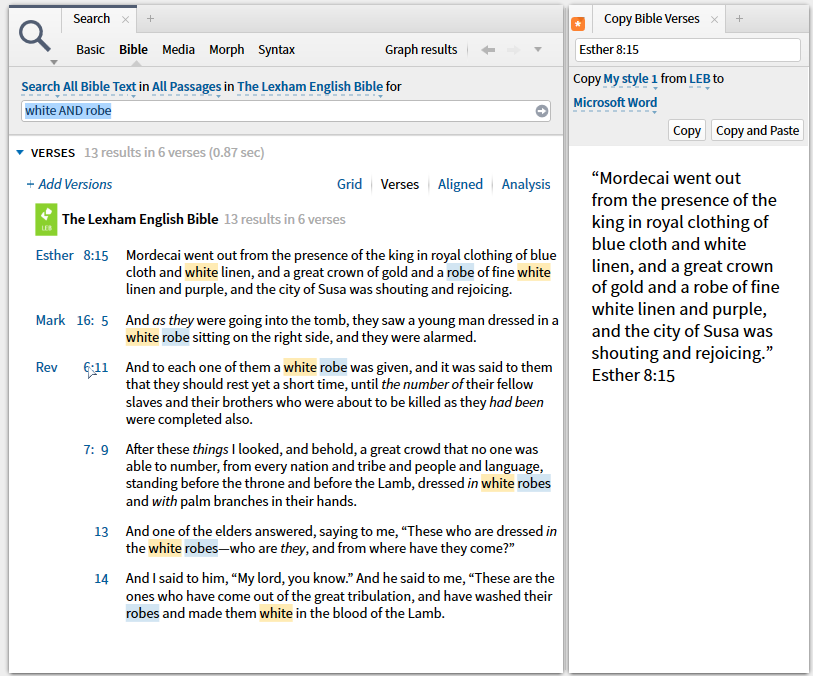Go forward with the right arrow icon
Image resolution: width=813 pixels, height=676 pixels.
[513, 50]
